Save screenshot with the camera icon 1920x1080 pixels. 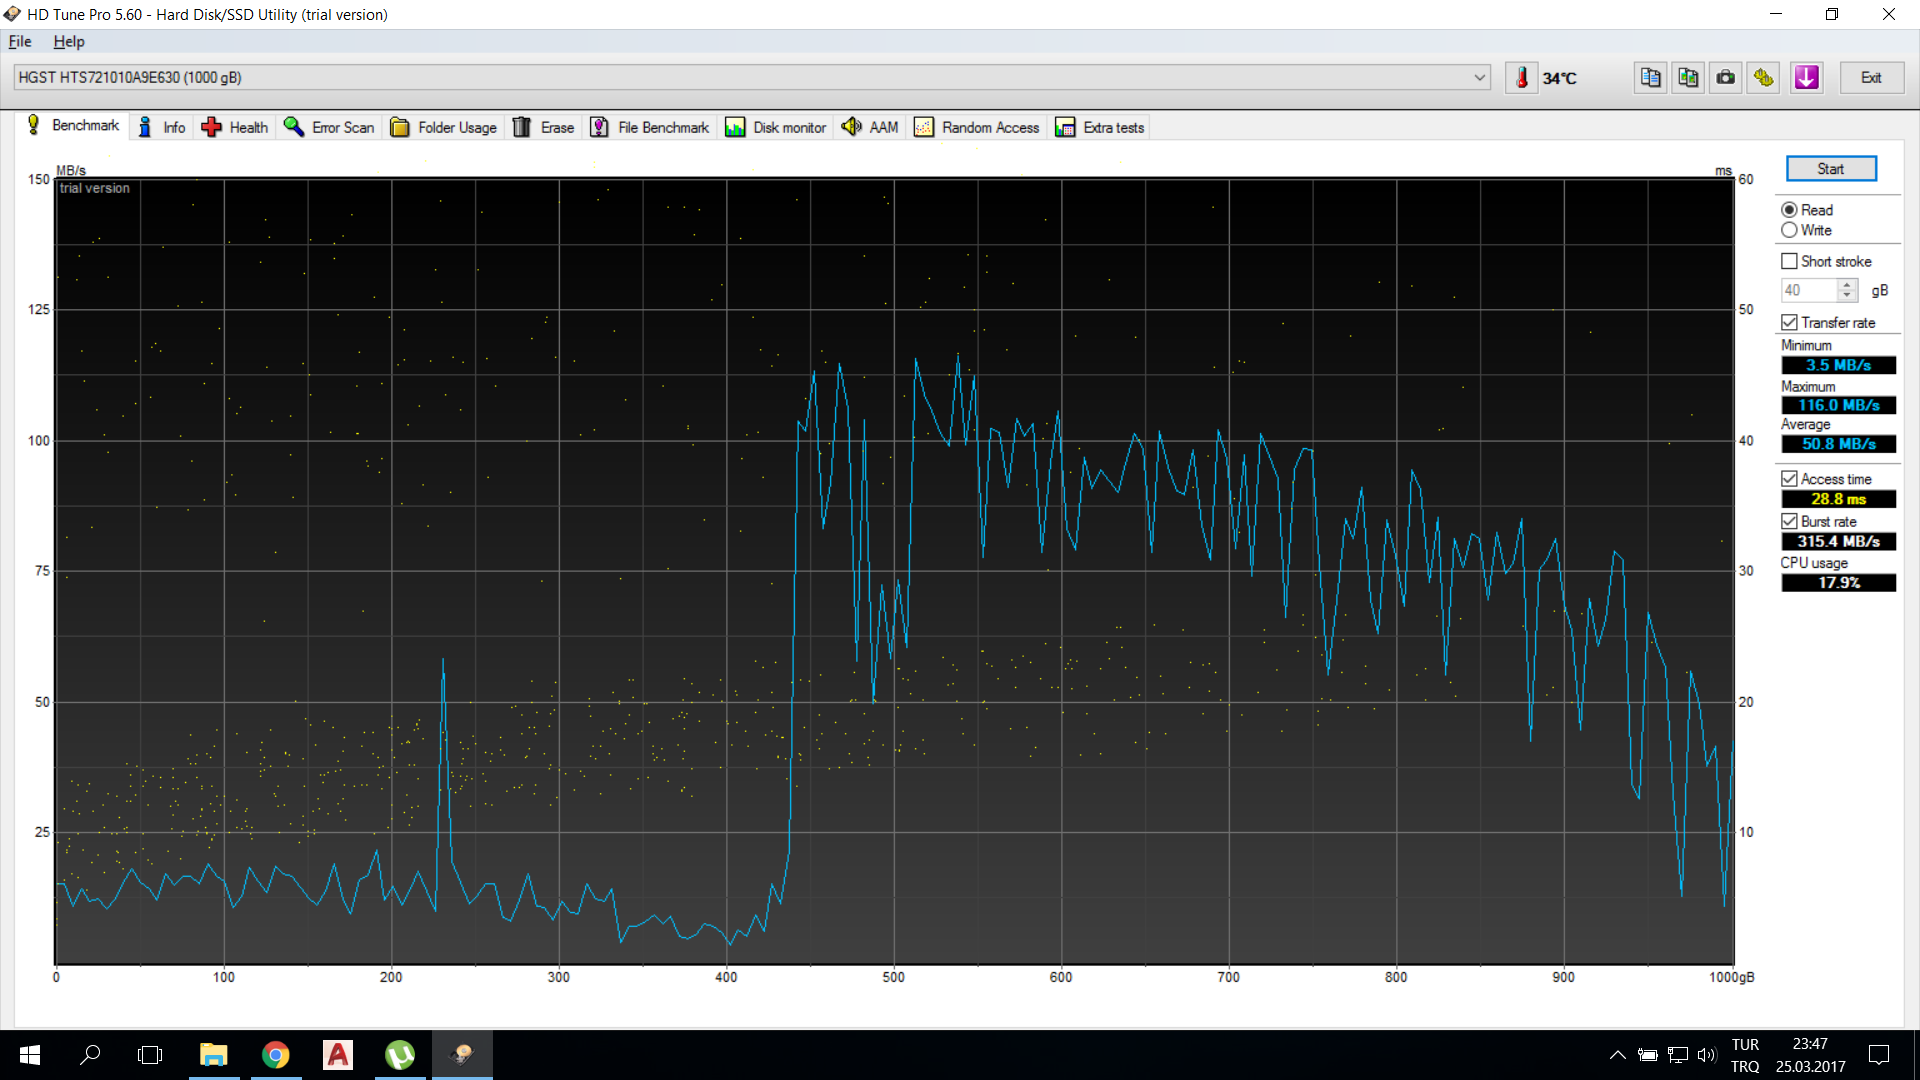click(x=1726, y=78)
